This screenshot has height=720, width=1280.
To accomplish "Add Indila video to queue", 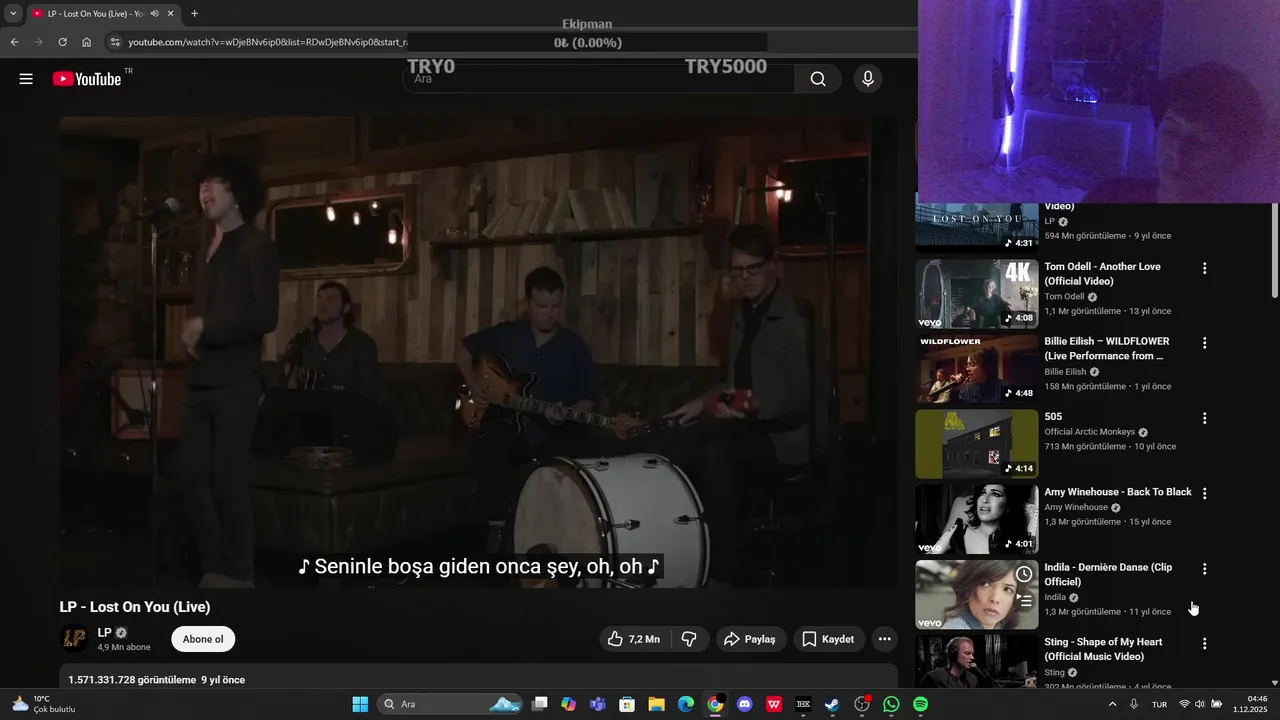I will [x=1024, y=601].
